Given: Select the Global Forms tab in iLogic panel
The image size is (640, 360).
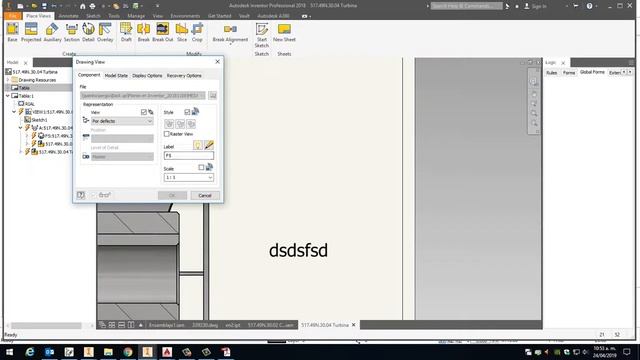Looking at the screenshot, I should tap(592, 72).
